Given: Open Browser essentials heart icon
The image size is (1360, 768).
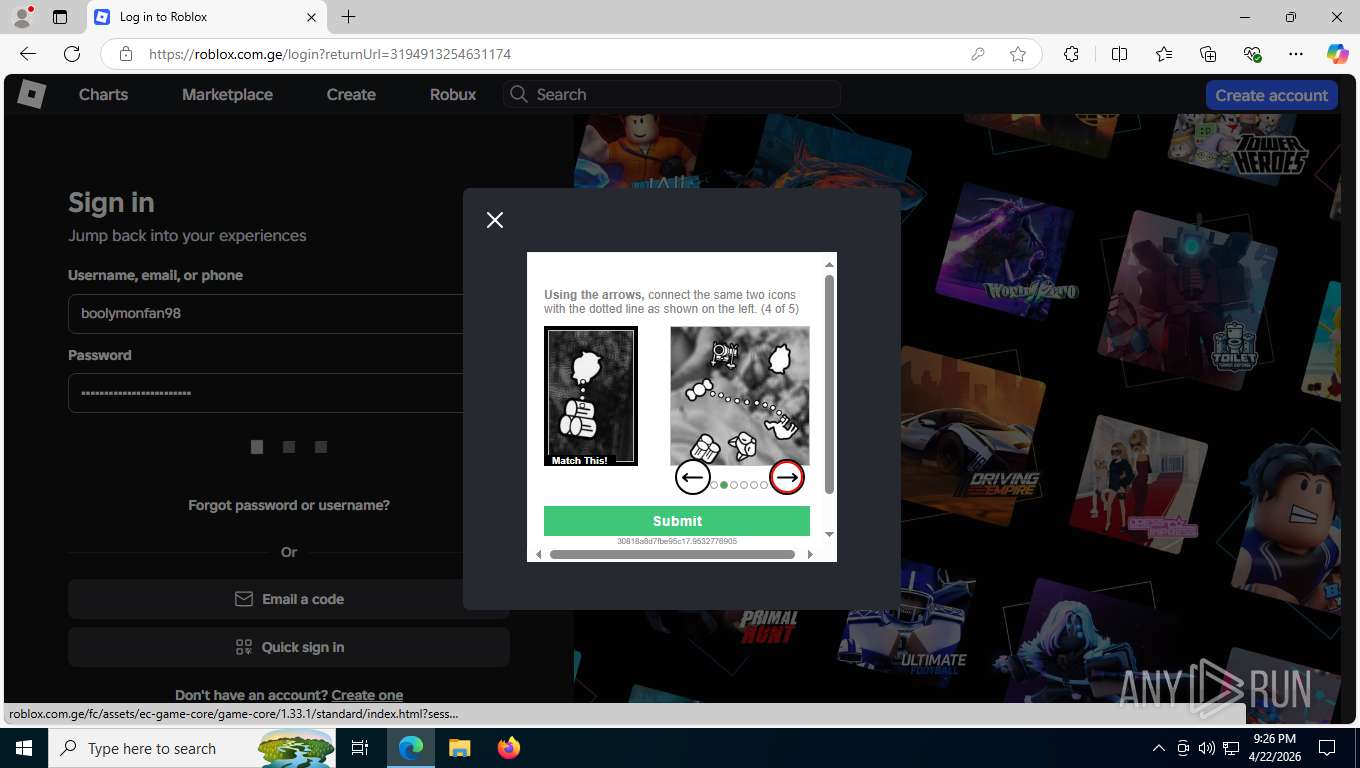Looking at the screenshot, I should pos(1252,54).
